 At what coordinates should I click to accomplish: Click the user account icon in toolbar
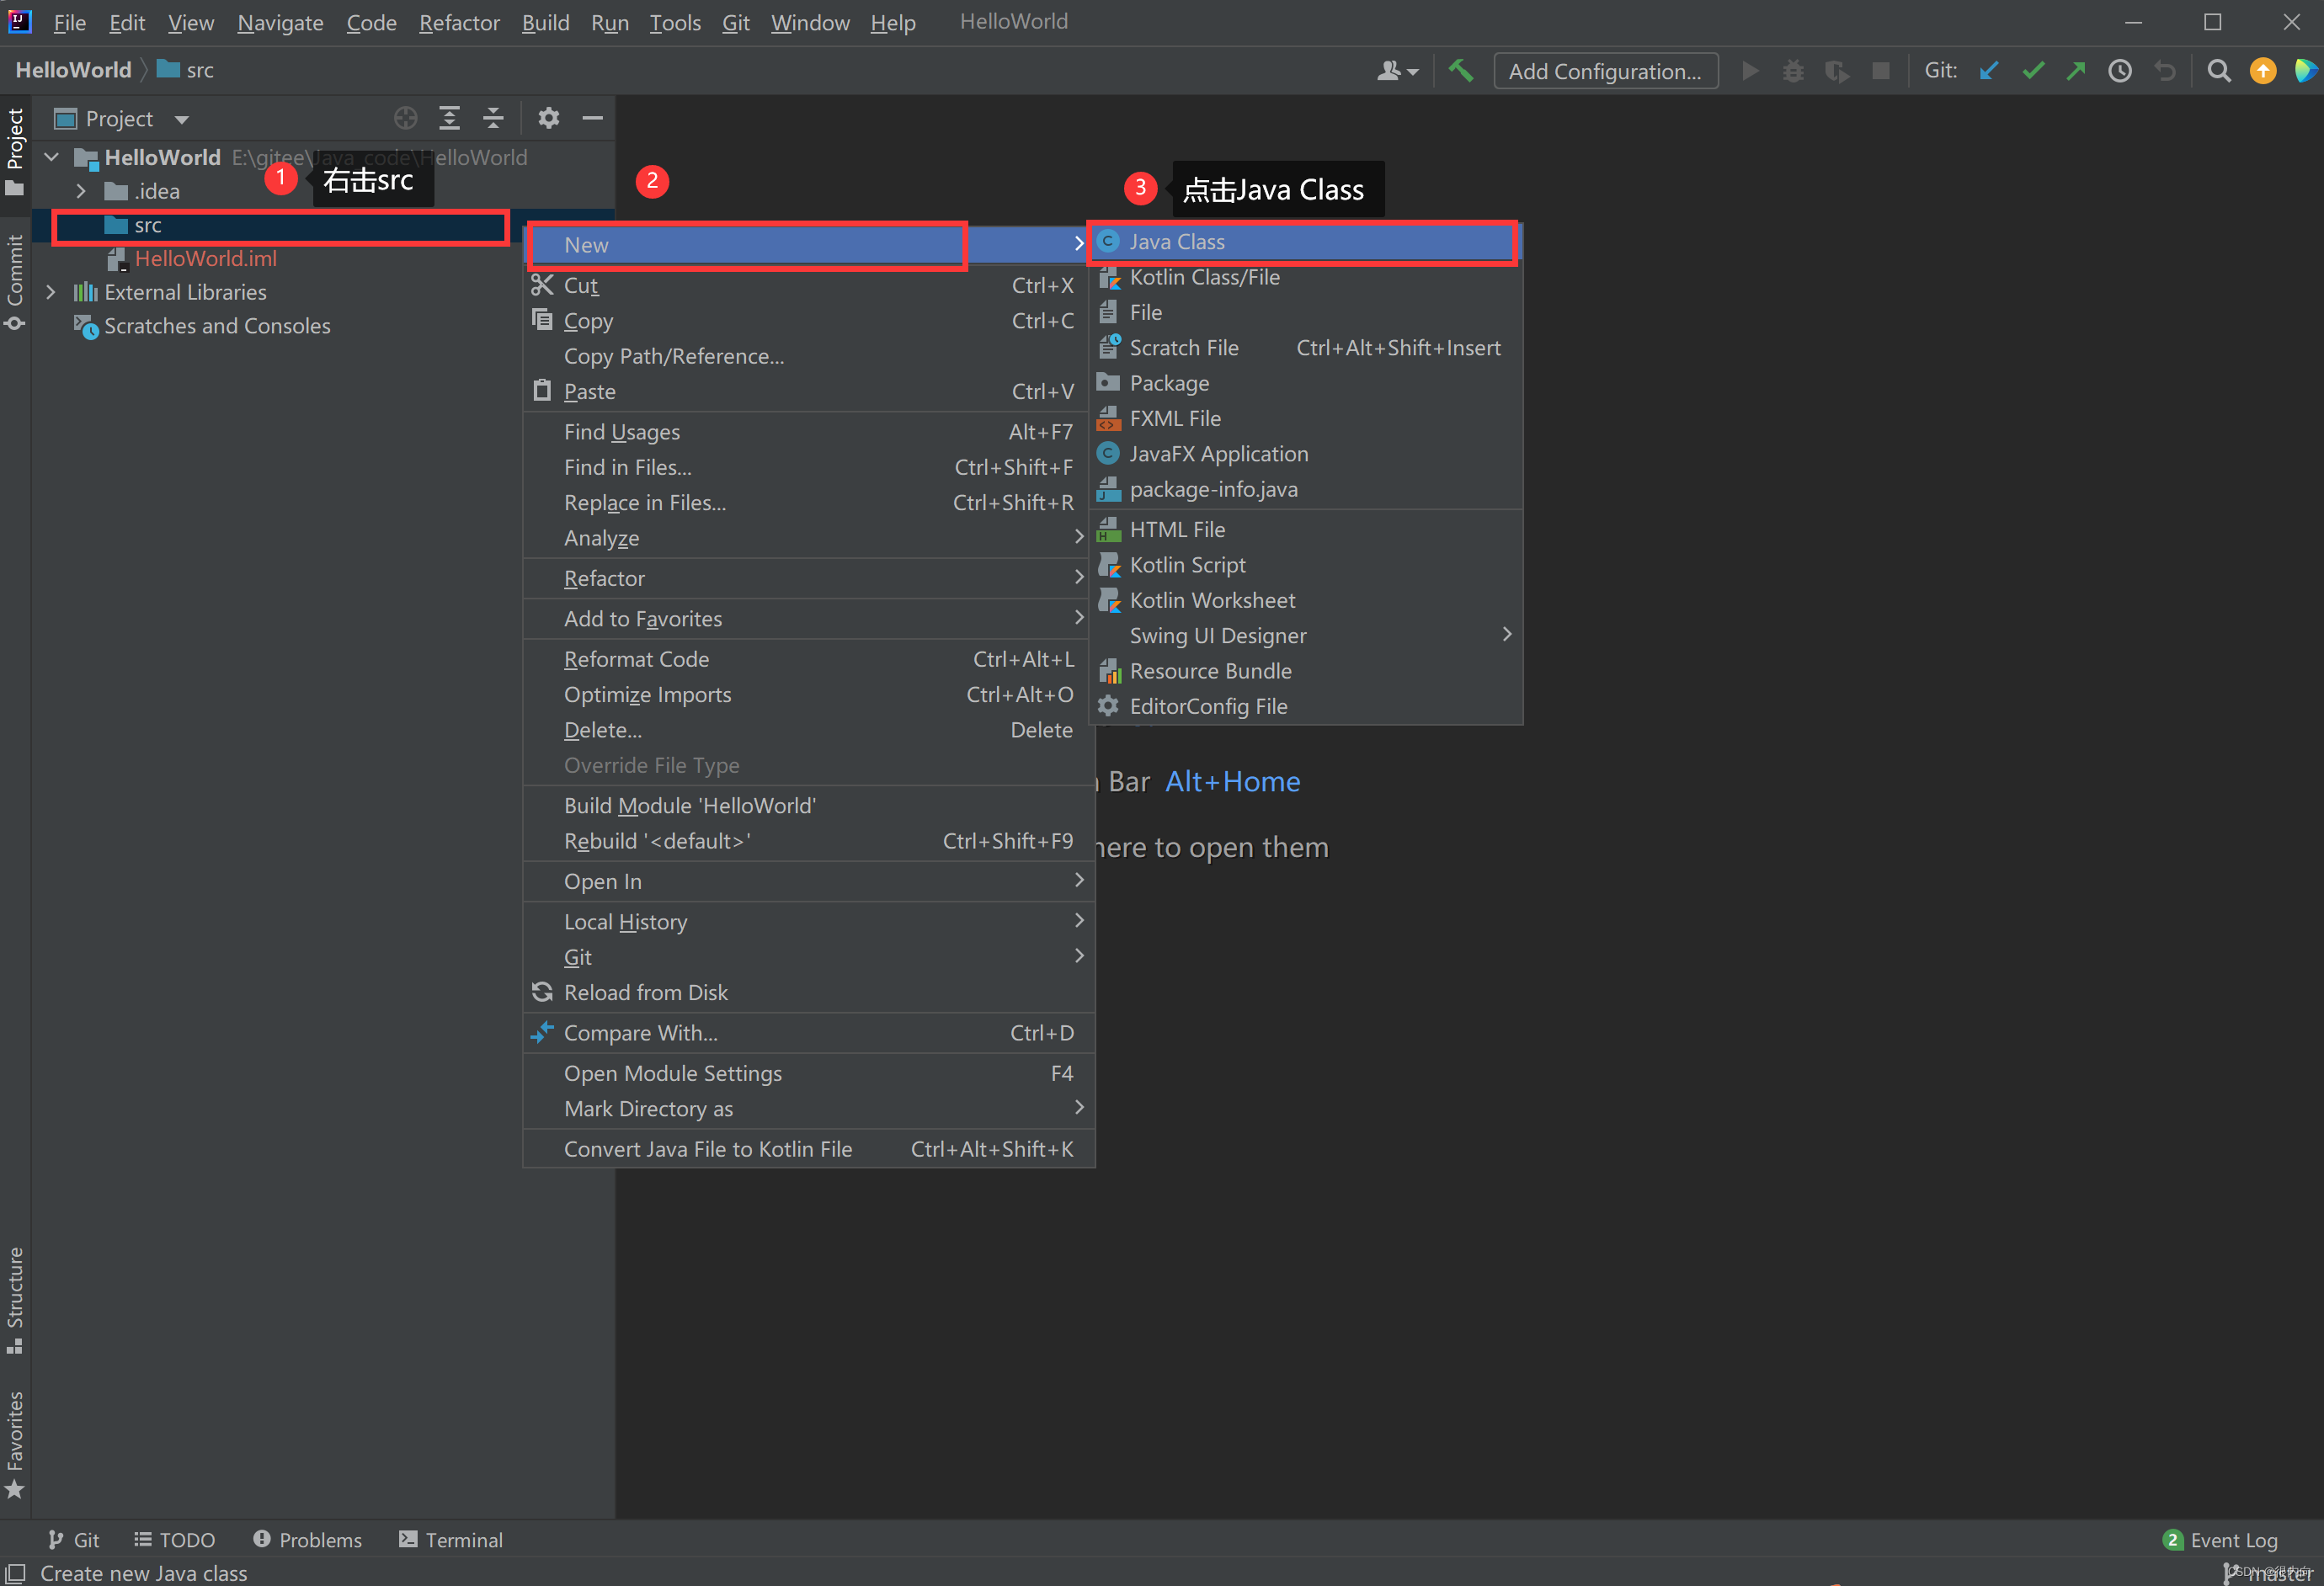point(1397,71)
